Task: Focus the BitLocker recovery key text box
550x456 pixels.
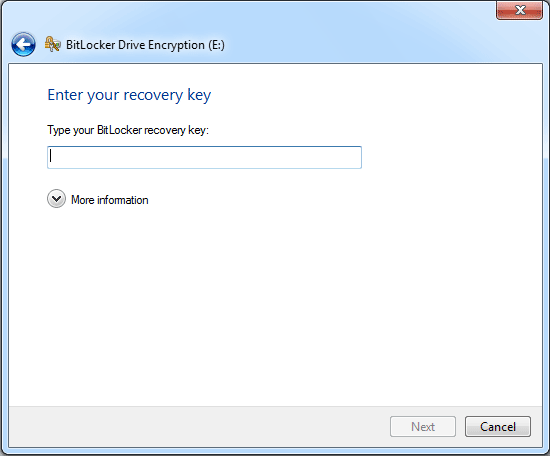Action: [x=204, y=157]
